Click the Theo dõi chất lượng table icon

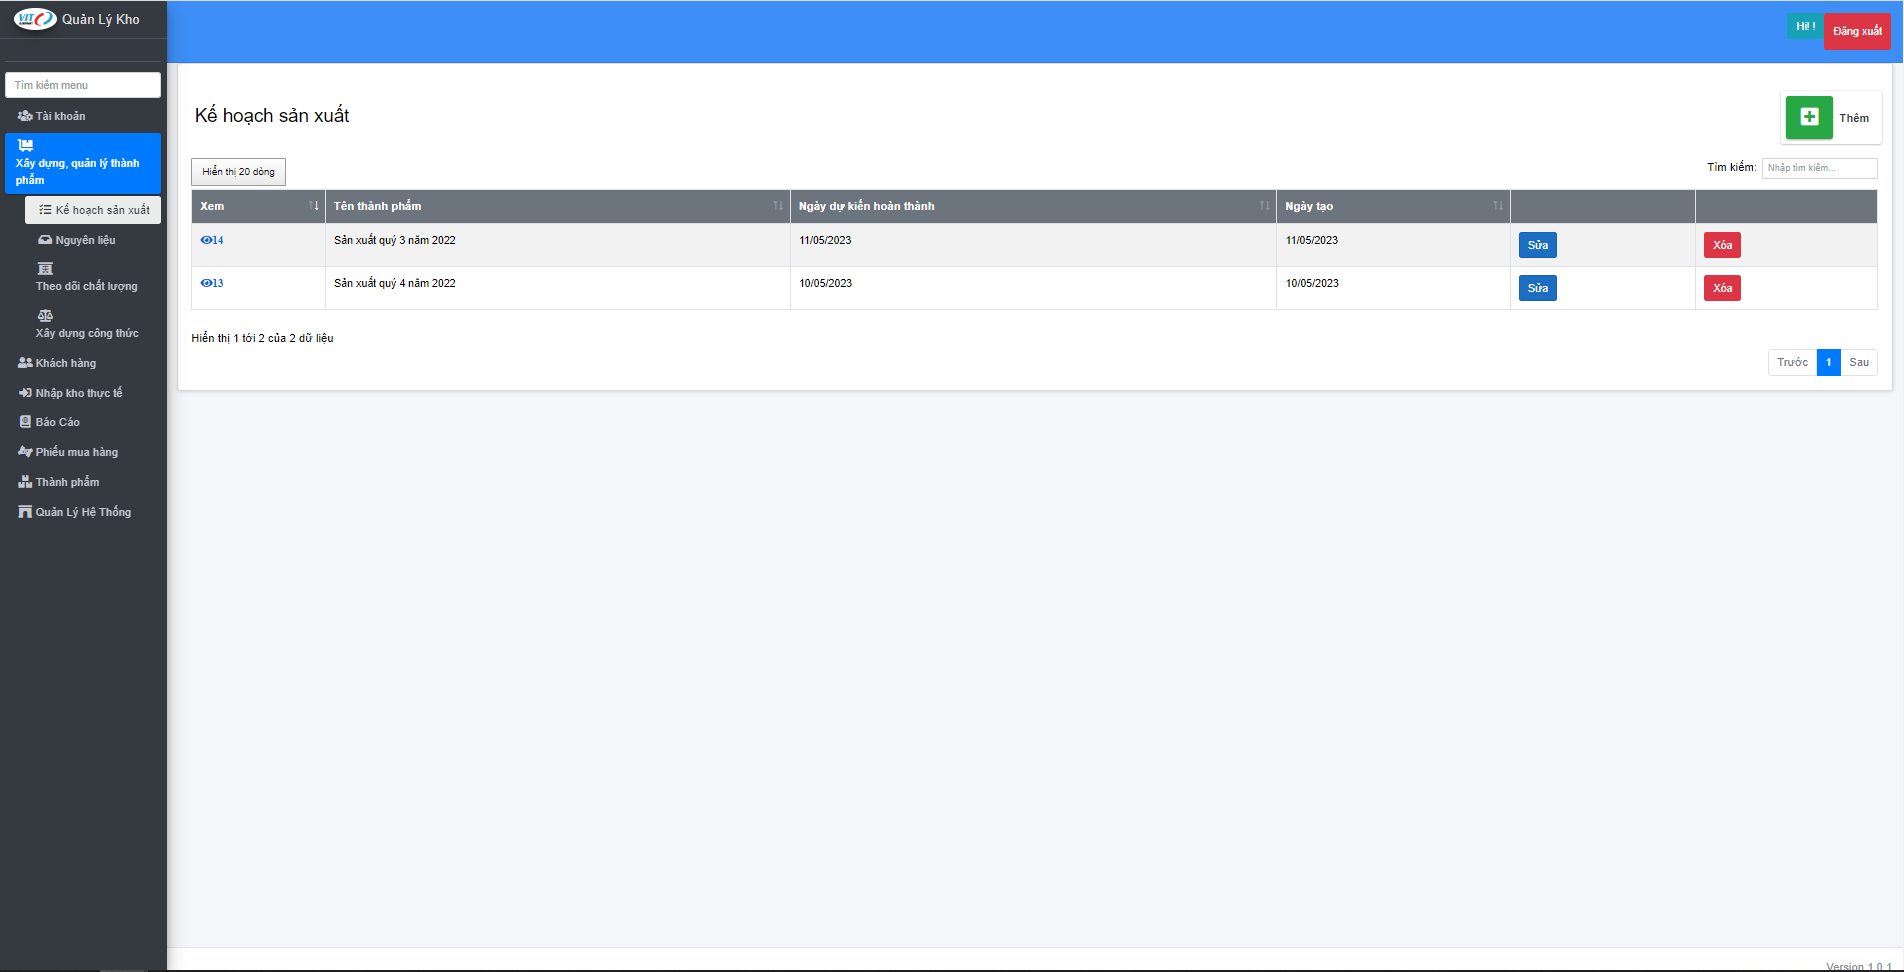[45, 268]
